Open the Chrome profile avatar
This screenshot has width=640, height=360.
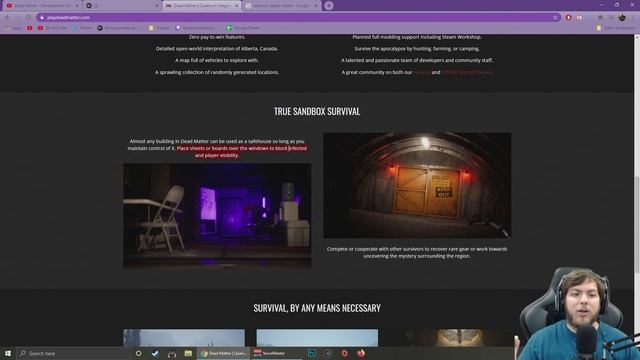coord(622,18)
